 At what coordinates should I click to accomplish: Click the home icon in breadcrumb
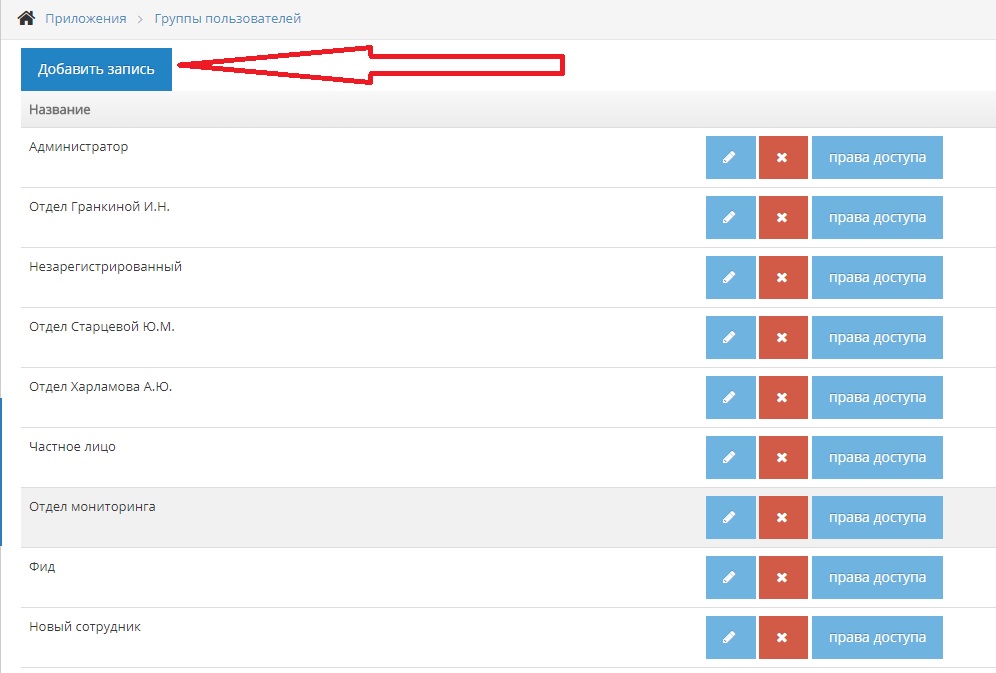click(27, 18)
